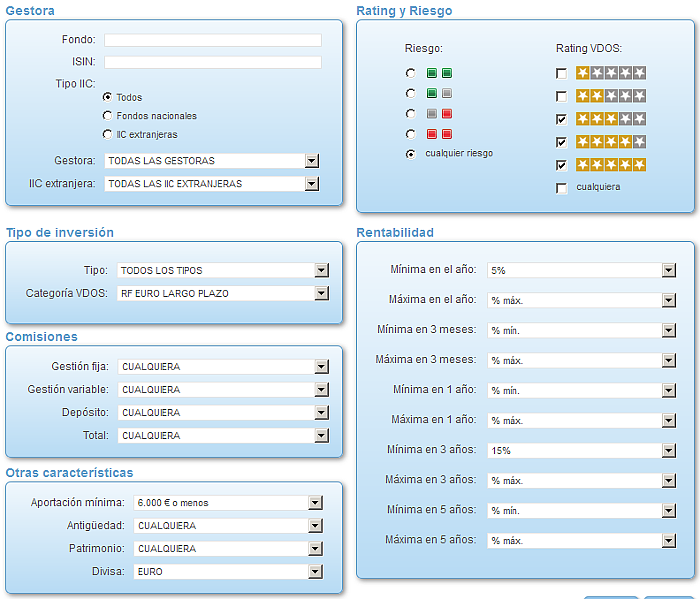Choose the double red risk level
This screenshot has height=599, width=700.
point(410,134)
